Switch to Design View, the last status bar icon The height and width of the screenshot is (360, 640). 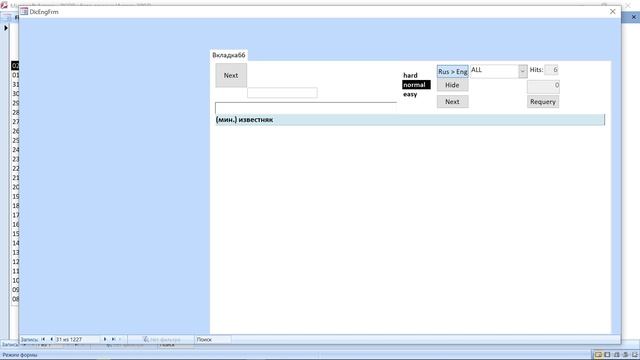coord(635,355)
